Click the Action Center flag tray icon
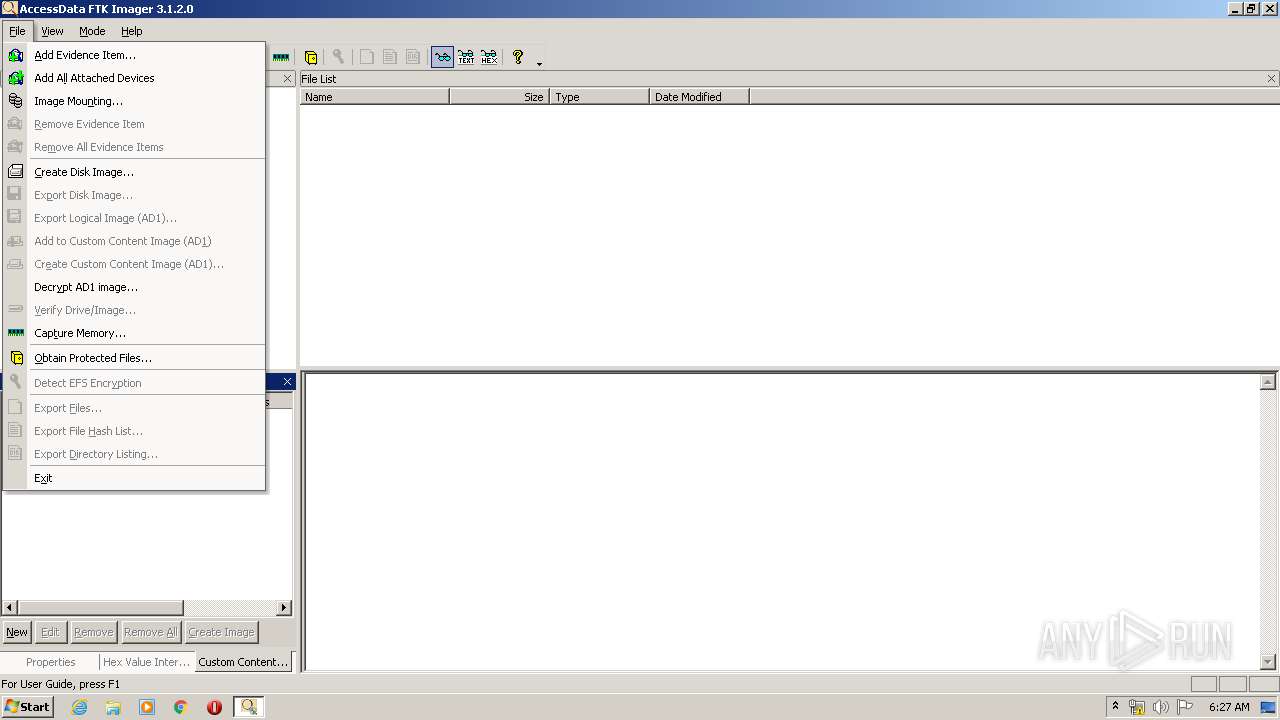The height and width of the screenshot is (720, 1280). tap(1185, 707)
